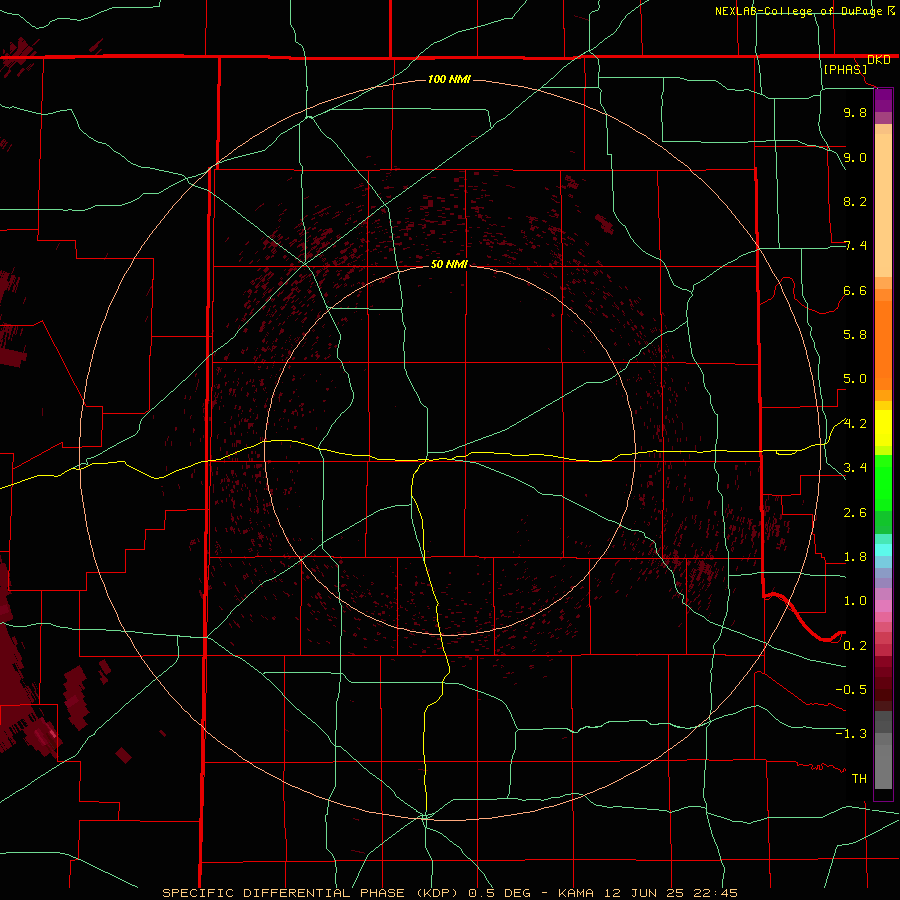Click the 2.6 value on the color scale
Image resolution: width=900 pixels, height=900 pixels.
pyautogui.click(x=855, y=513)
